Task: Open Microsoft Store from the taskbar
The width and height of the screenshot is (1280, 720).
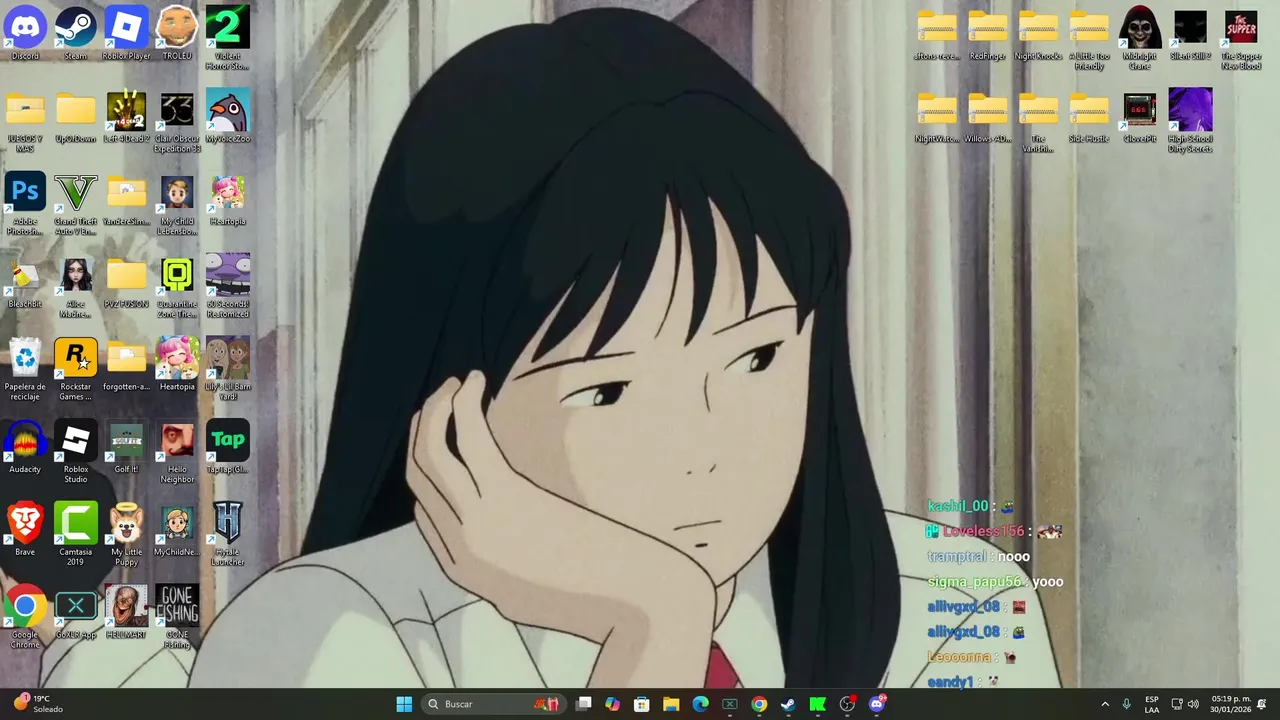Action: [x=642, y=704]
